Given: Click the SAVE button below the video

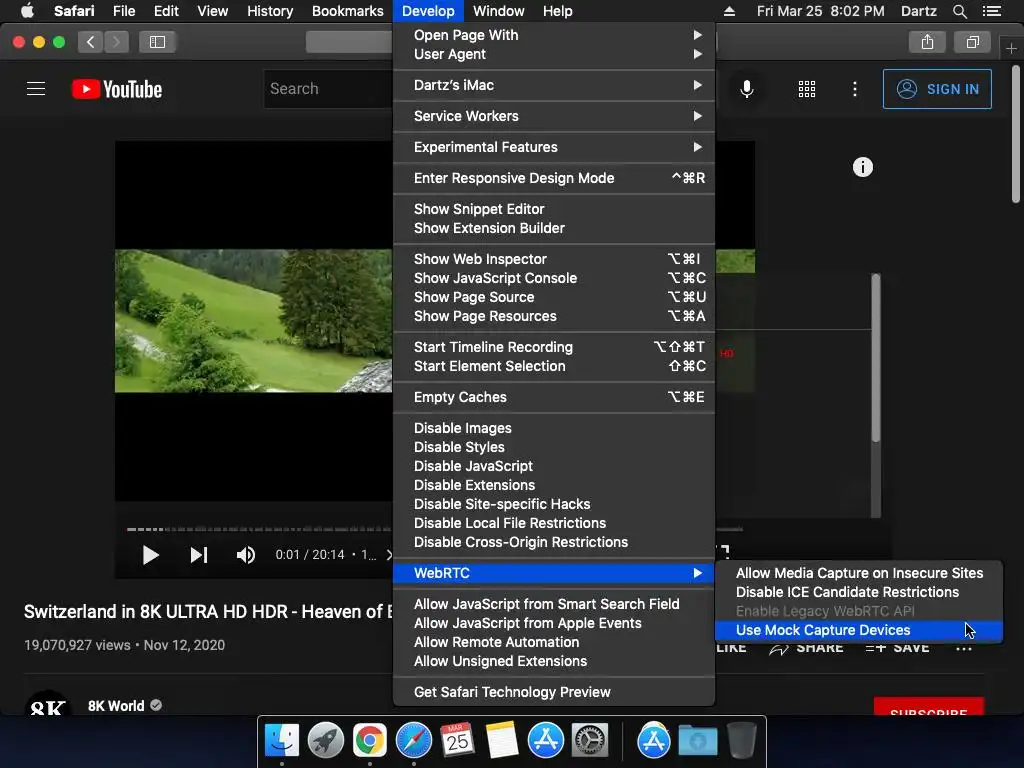Looking at the screenshot, I should click(897, 648).
